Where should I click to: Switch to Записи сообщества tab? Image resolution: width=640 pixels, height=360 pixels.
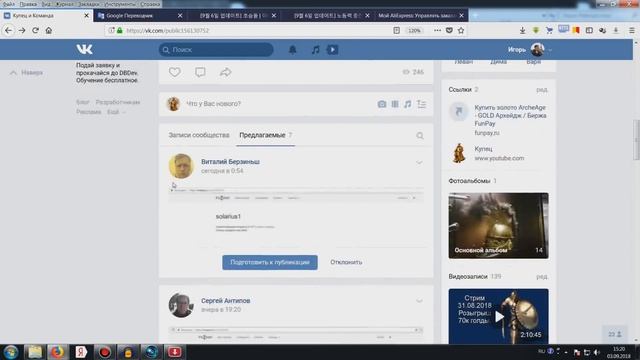tap(199, 135)
